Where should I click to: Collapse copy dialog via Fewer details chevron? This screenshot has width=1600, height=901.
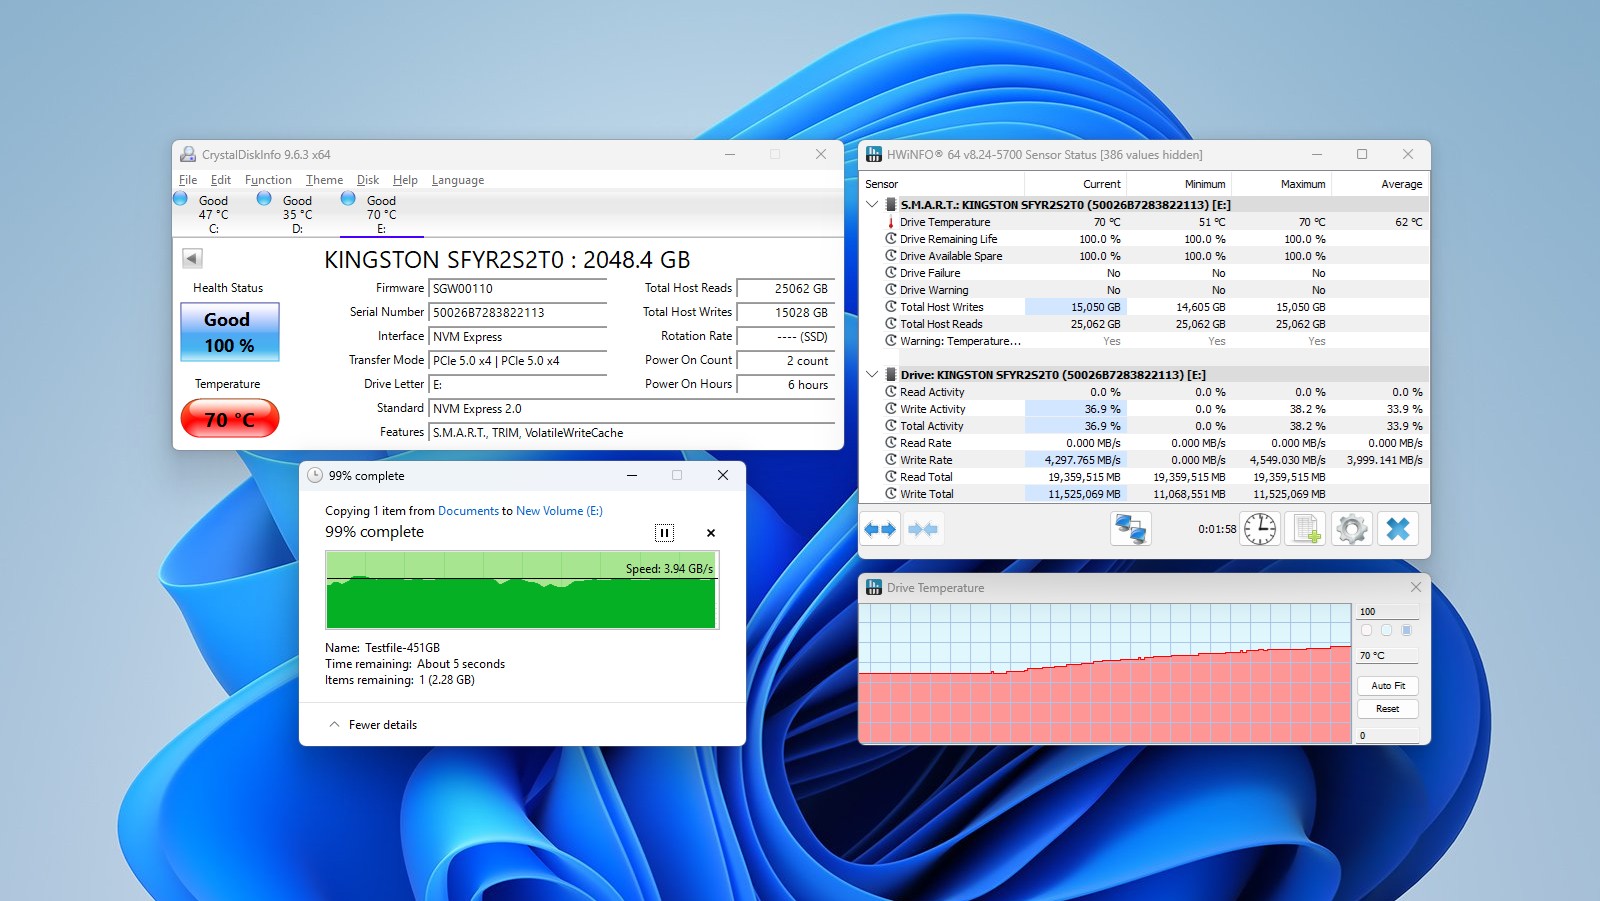coord(334,725)
